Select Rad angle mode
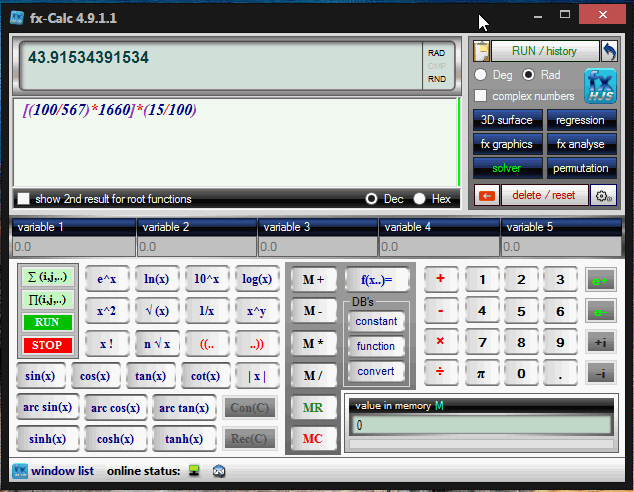The width and height of the screenshot is (634, 492). (528, 75)
